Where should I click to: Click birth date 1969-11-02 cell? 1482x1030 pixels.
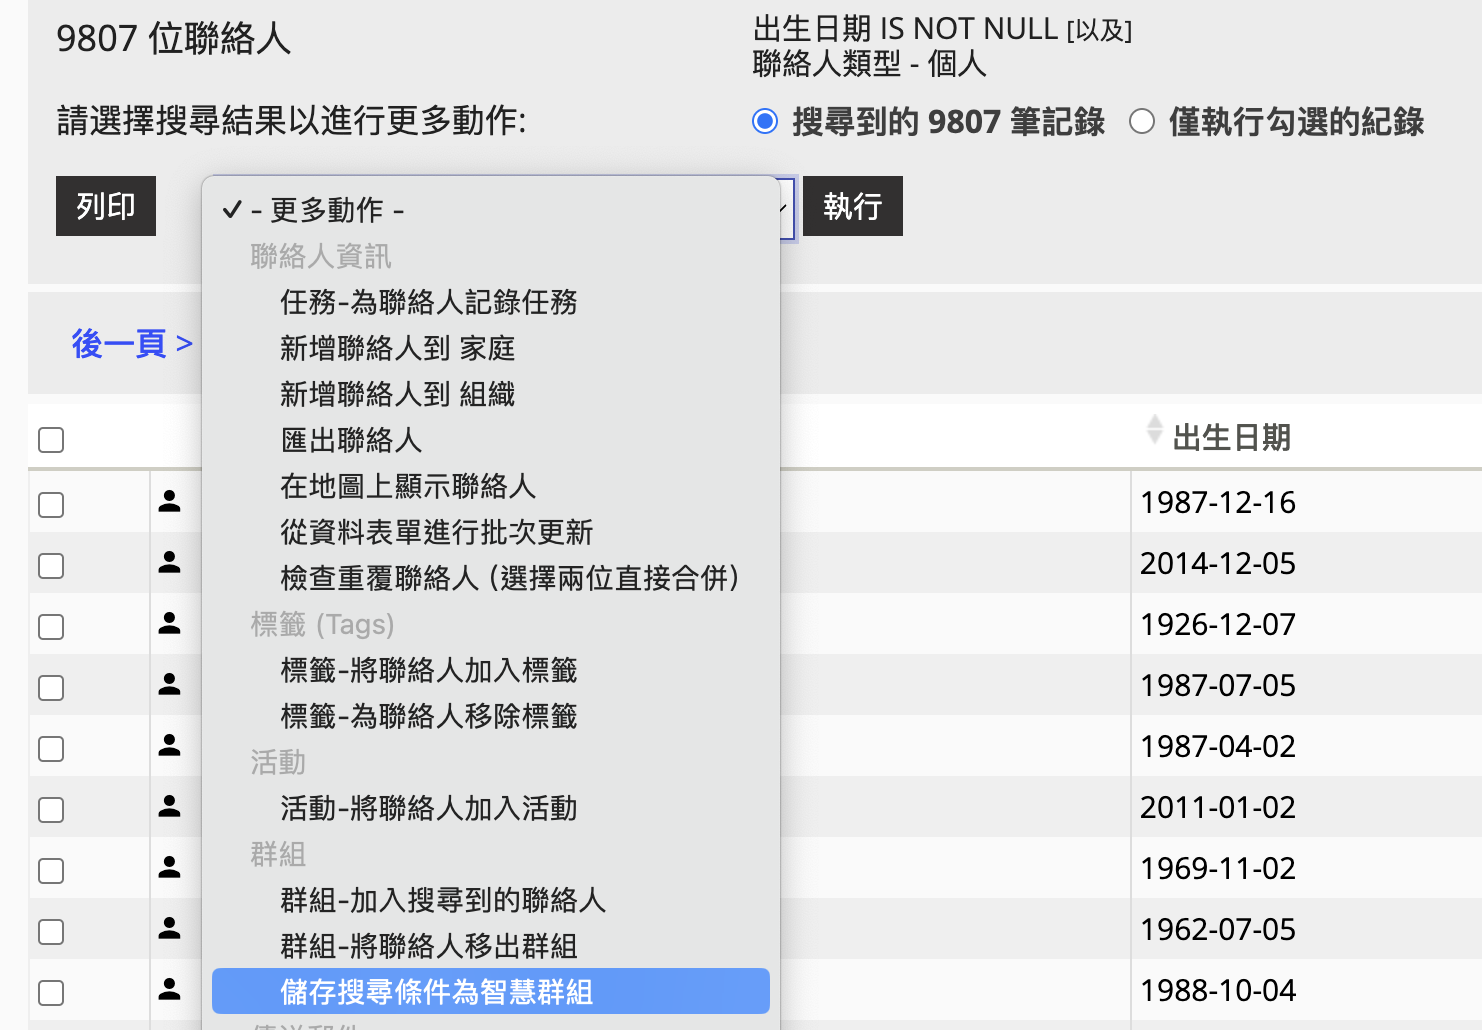(x=1218, y=868)
